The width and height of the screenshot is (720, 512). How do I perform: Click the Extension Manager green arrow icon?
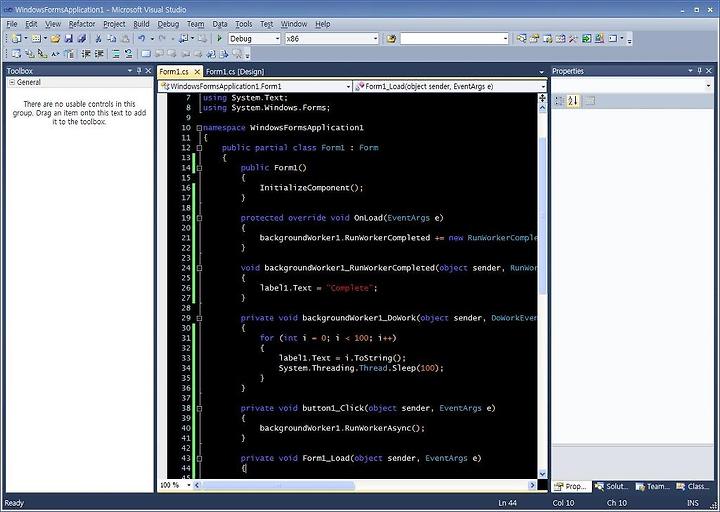pyautogui.click(x=586, y=39)
